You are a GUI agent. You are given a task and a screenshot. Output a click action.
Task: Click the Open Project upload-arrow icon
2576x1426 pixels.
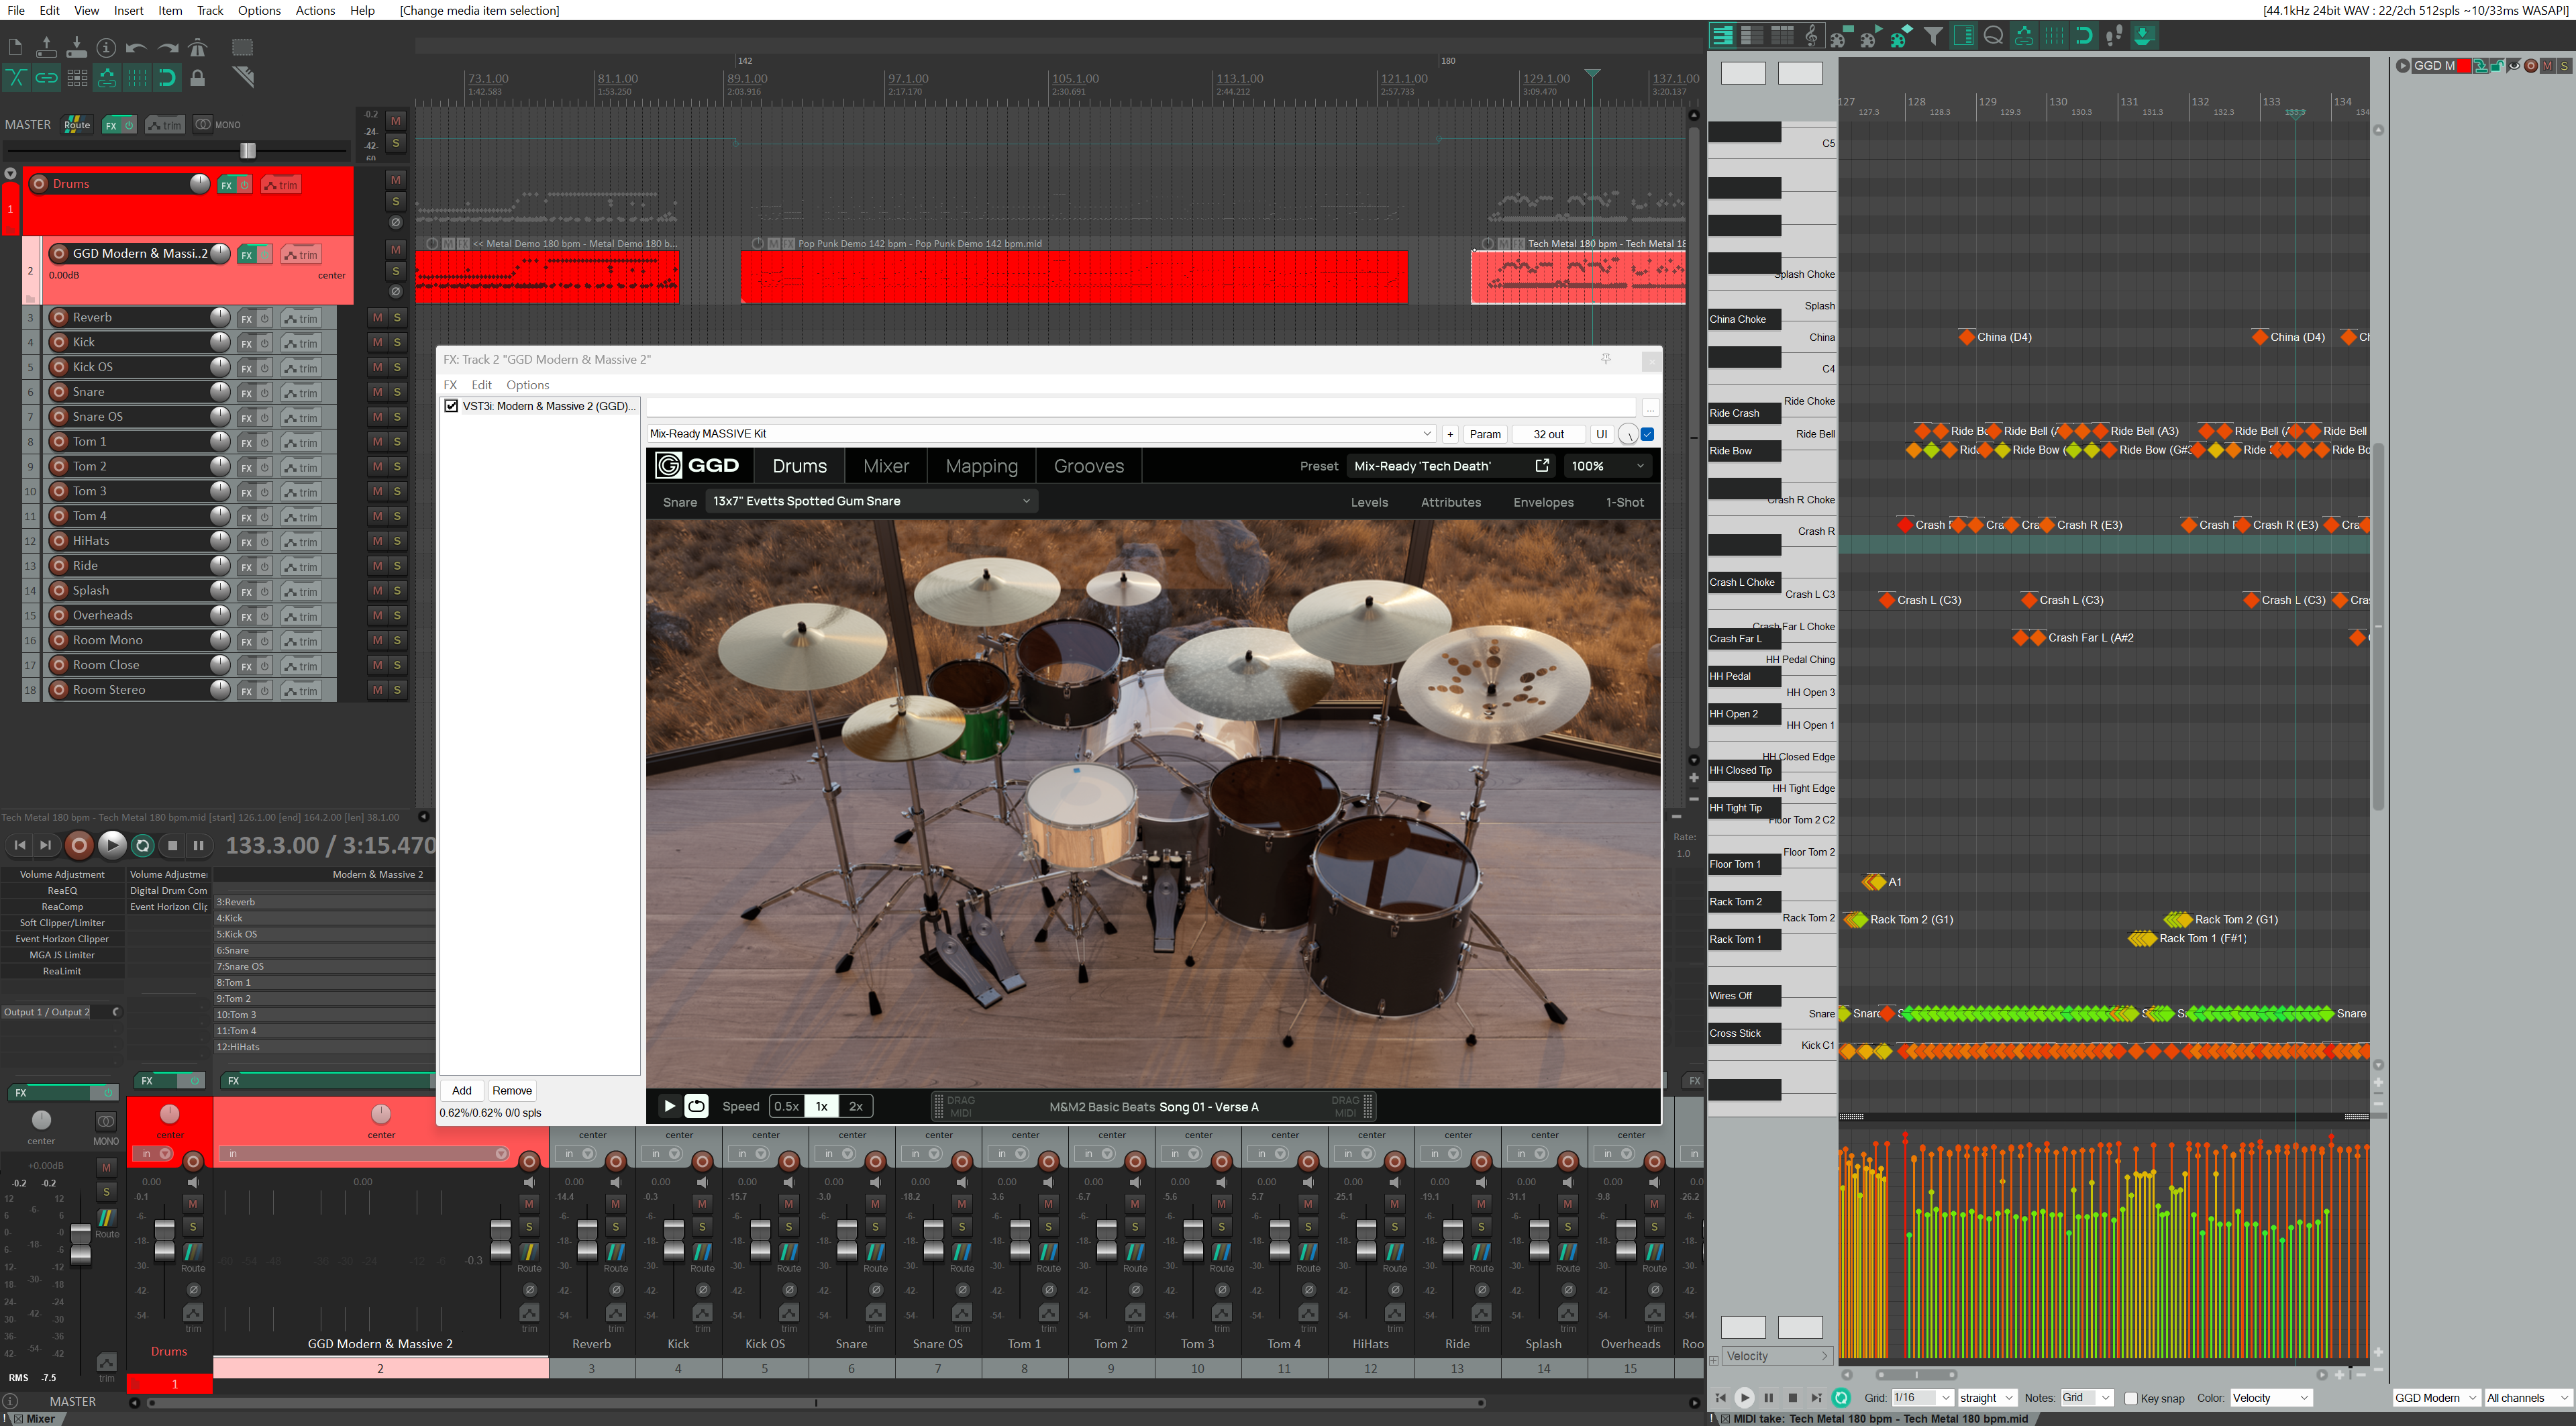click(x=46, y=47)
